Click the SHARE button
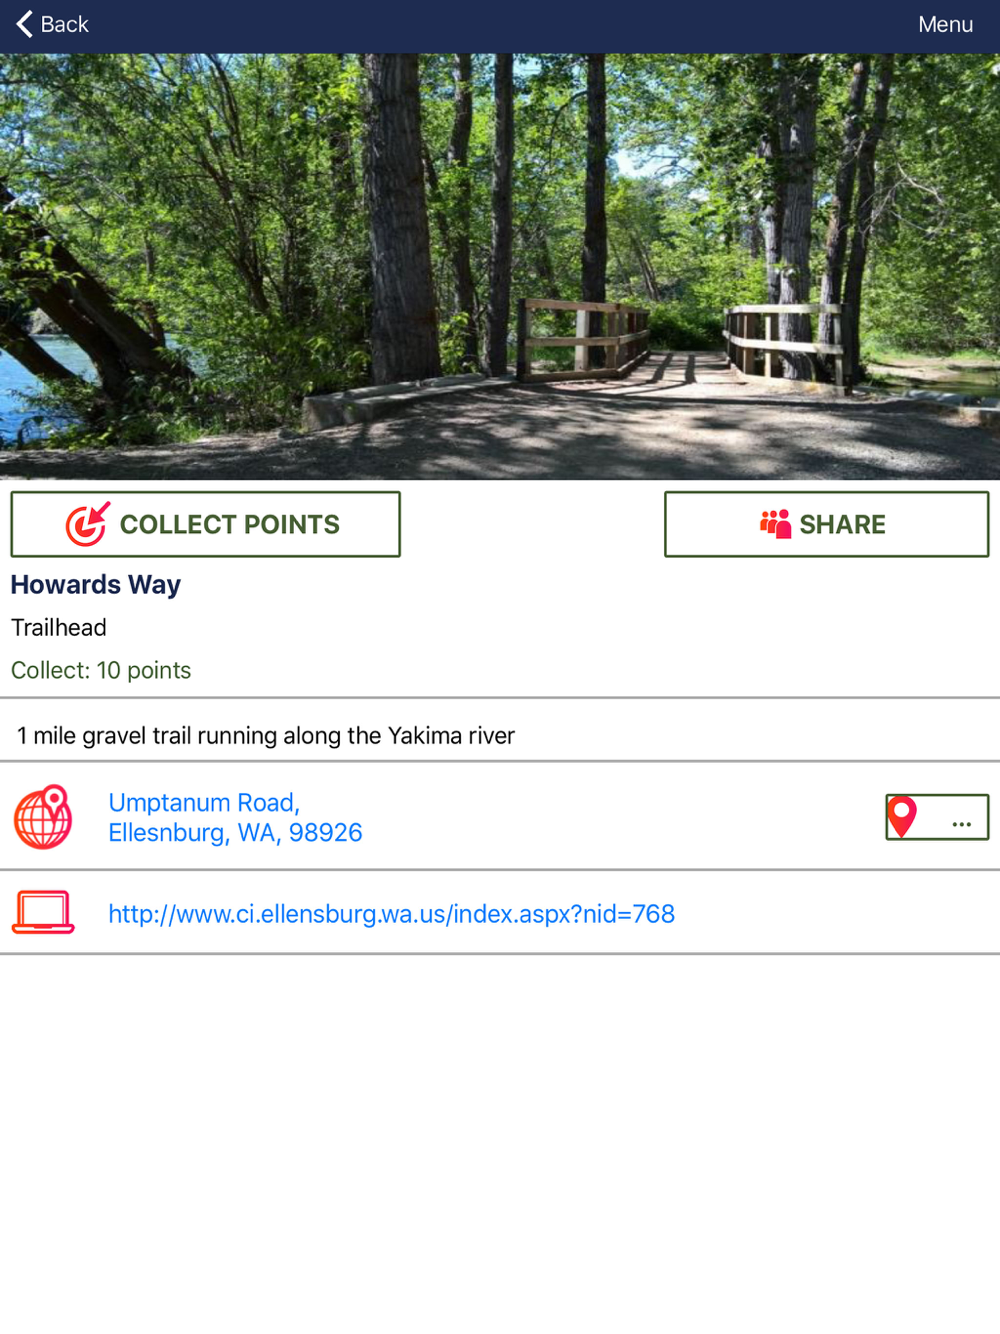This screenshot has height=1334, width=1000. [x=826, y=524]
